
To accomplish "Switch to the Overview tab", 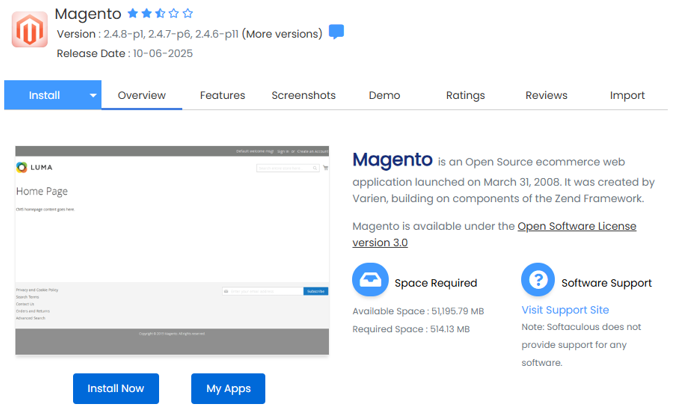I will click(x=141, y=96).
